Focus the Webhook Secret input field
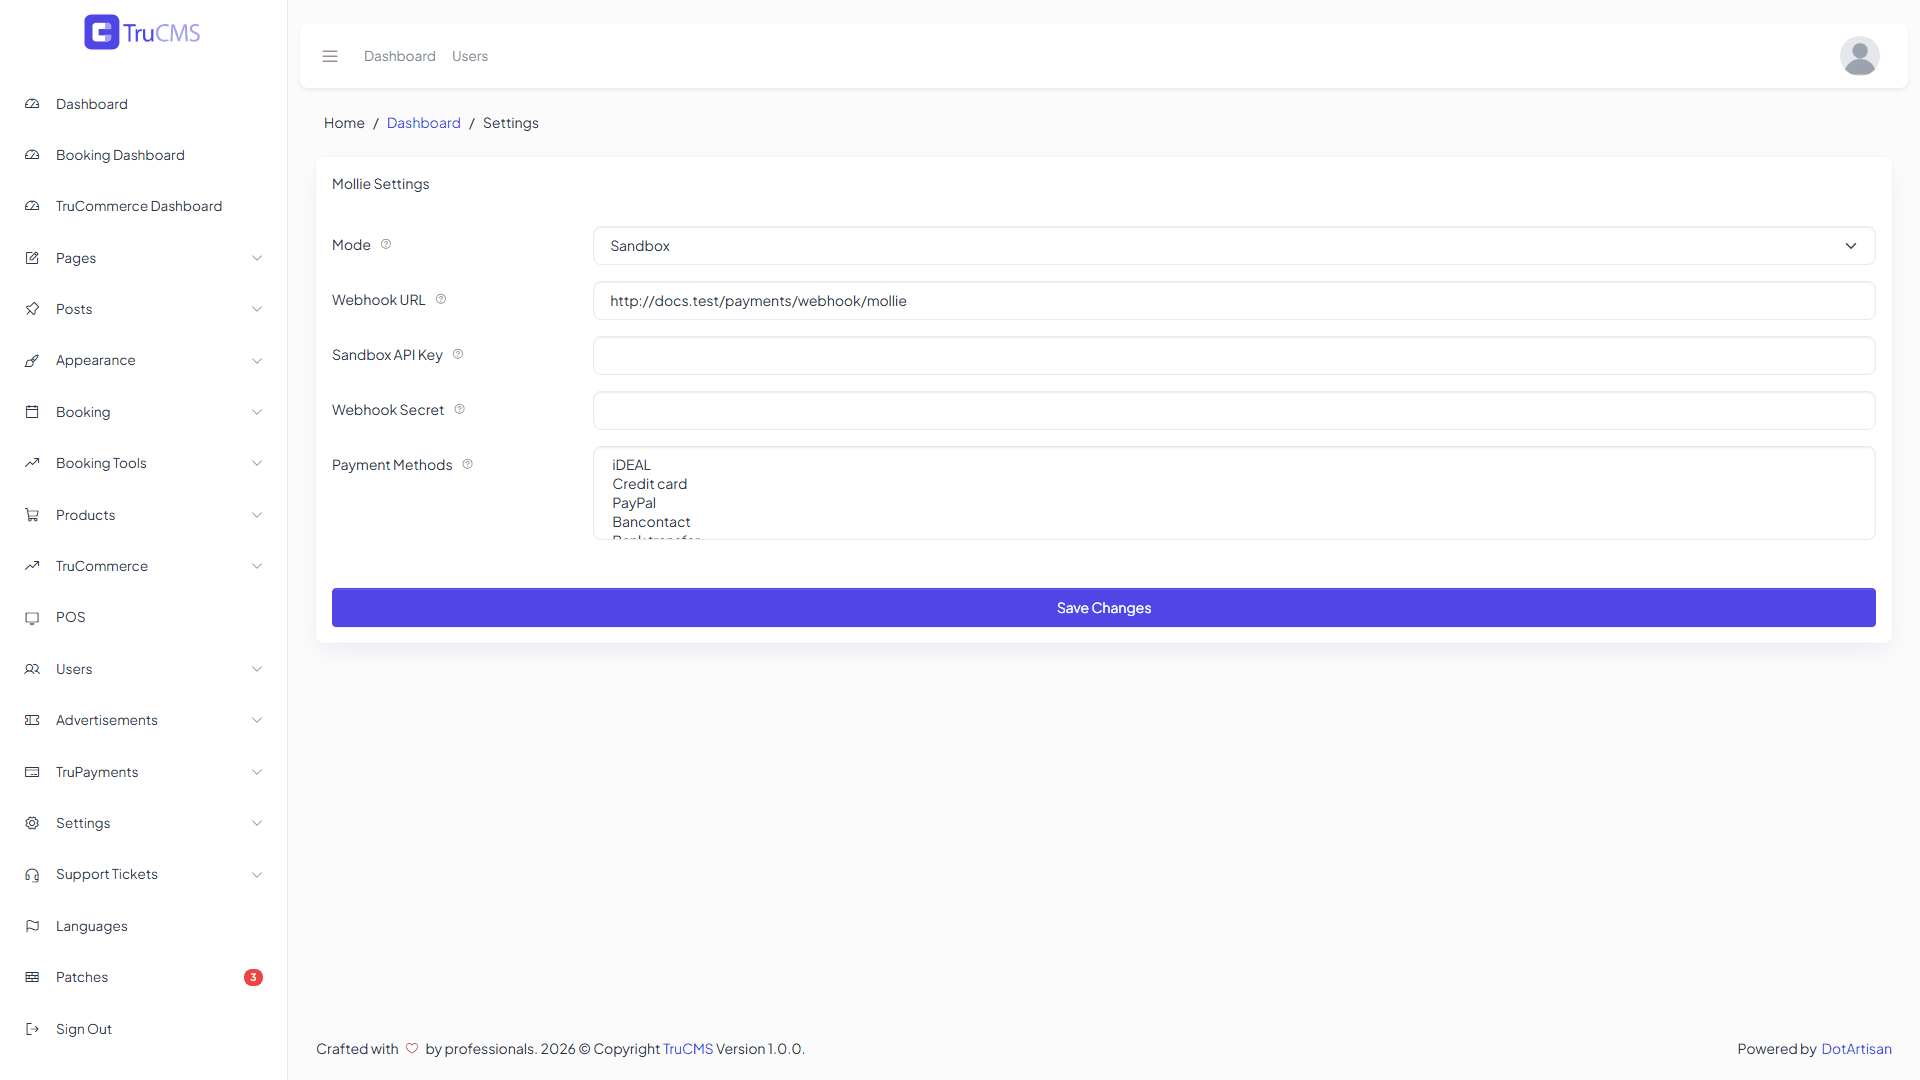Screen dimensions: 1920x1080 (1234, 411)
